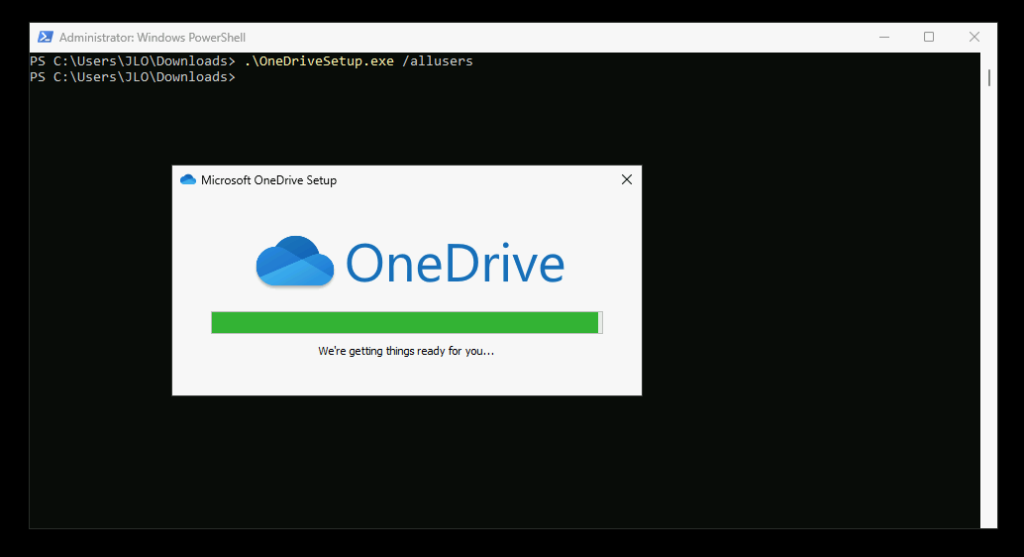Click the "Administrator: Windows PowerShell" window title

click(152, 37)
